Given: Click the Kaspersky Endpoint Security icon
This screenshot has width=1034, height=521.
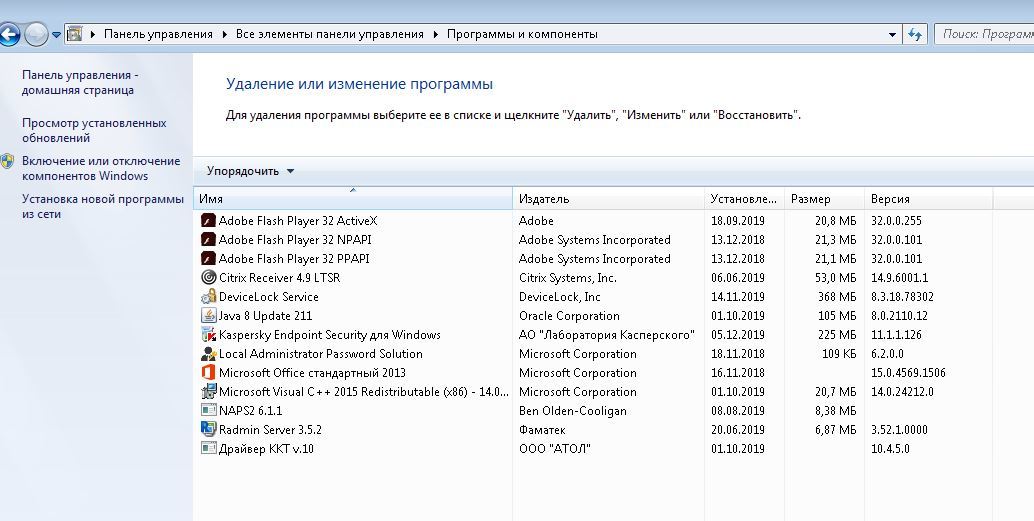Looking at the screenshot, I should point(208,335).
